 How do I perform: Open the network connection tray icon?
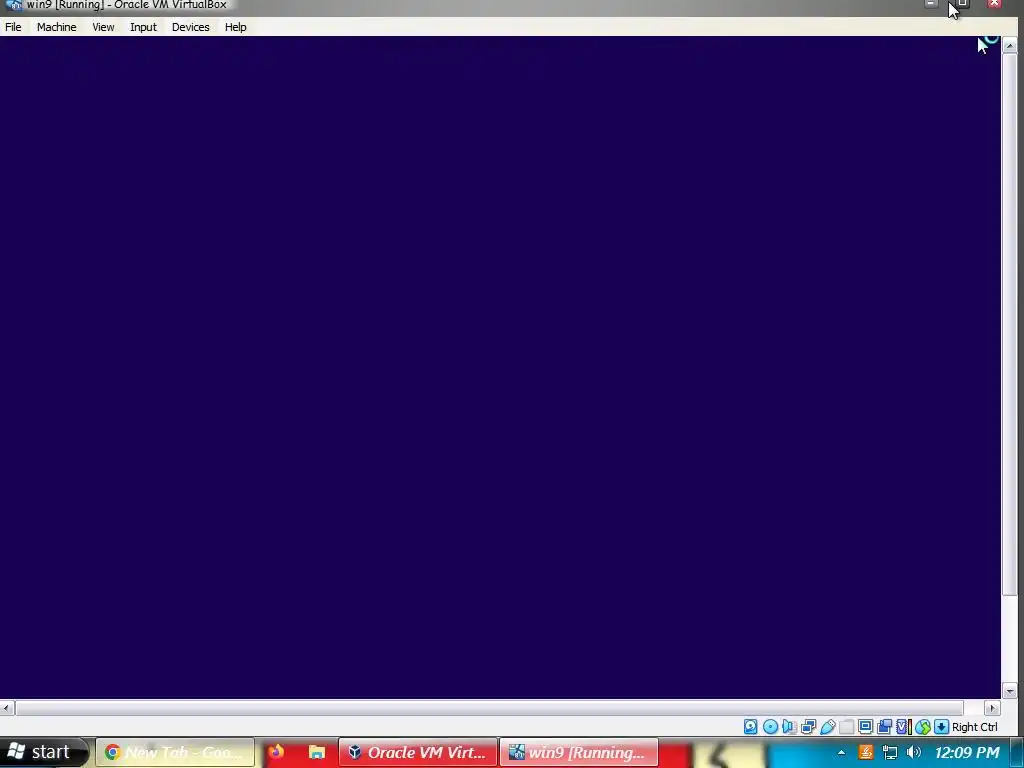coord(889,752)
